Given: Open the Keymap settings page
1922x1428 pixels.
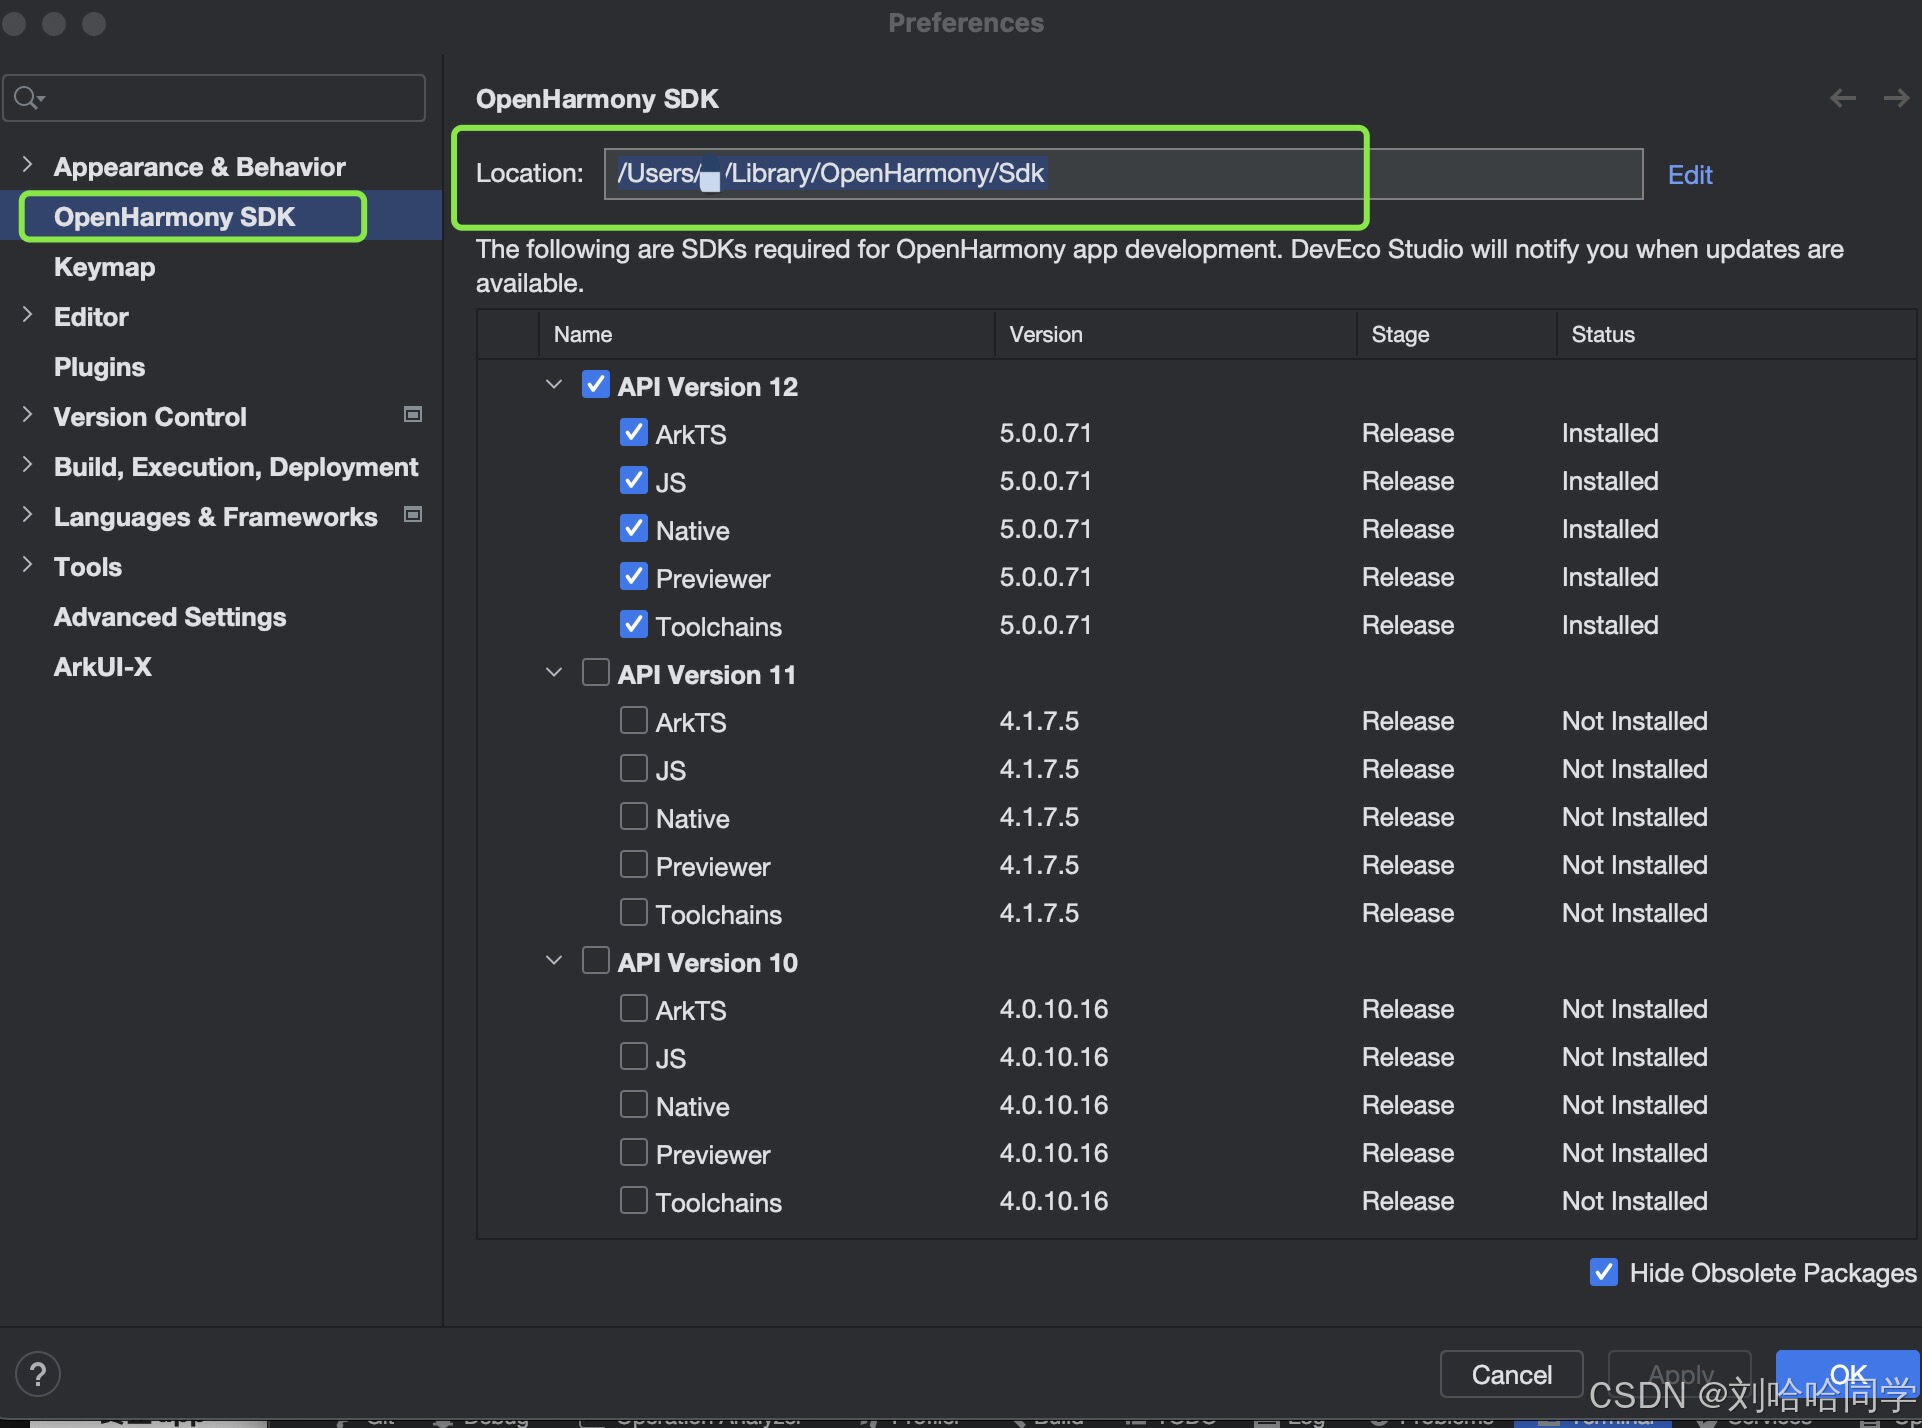Looking at the screenshot, I should tap(104, 267).
